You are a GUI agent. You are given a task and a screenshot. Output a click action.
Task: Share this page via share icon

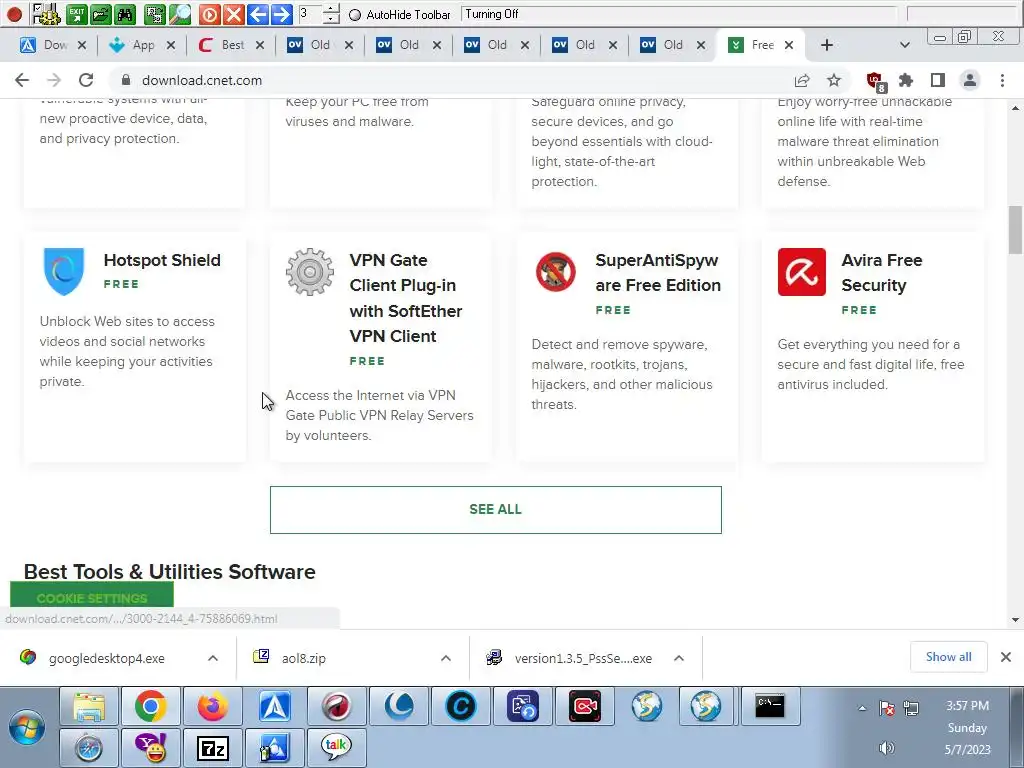point(802,80)
